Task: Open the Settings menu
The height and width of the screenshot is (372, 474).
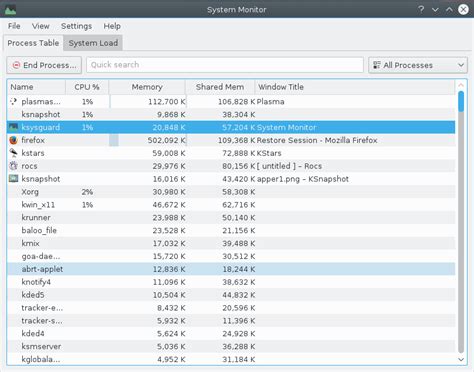Action: tap(76, 26)
